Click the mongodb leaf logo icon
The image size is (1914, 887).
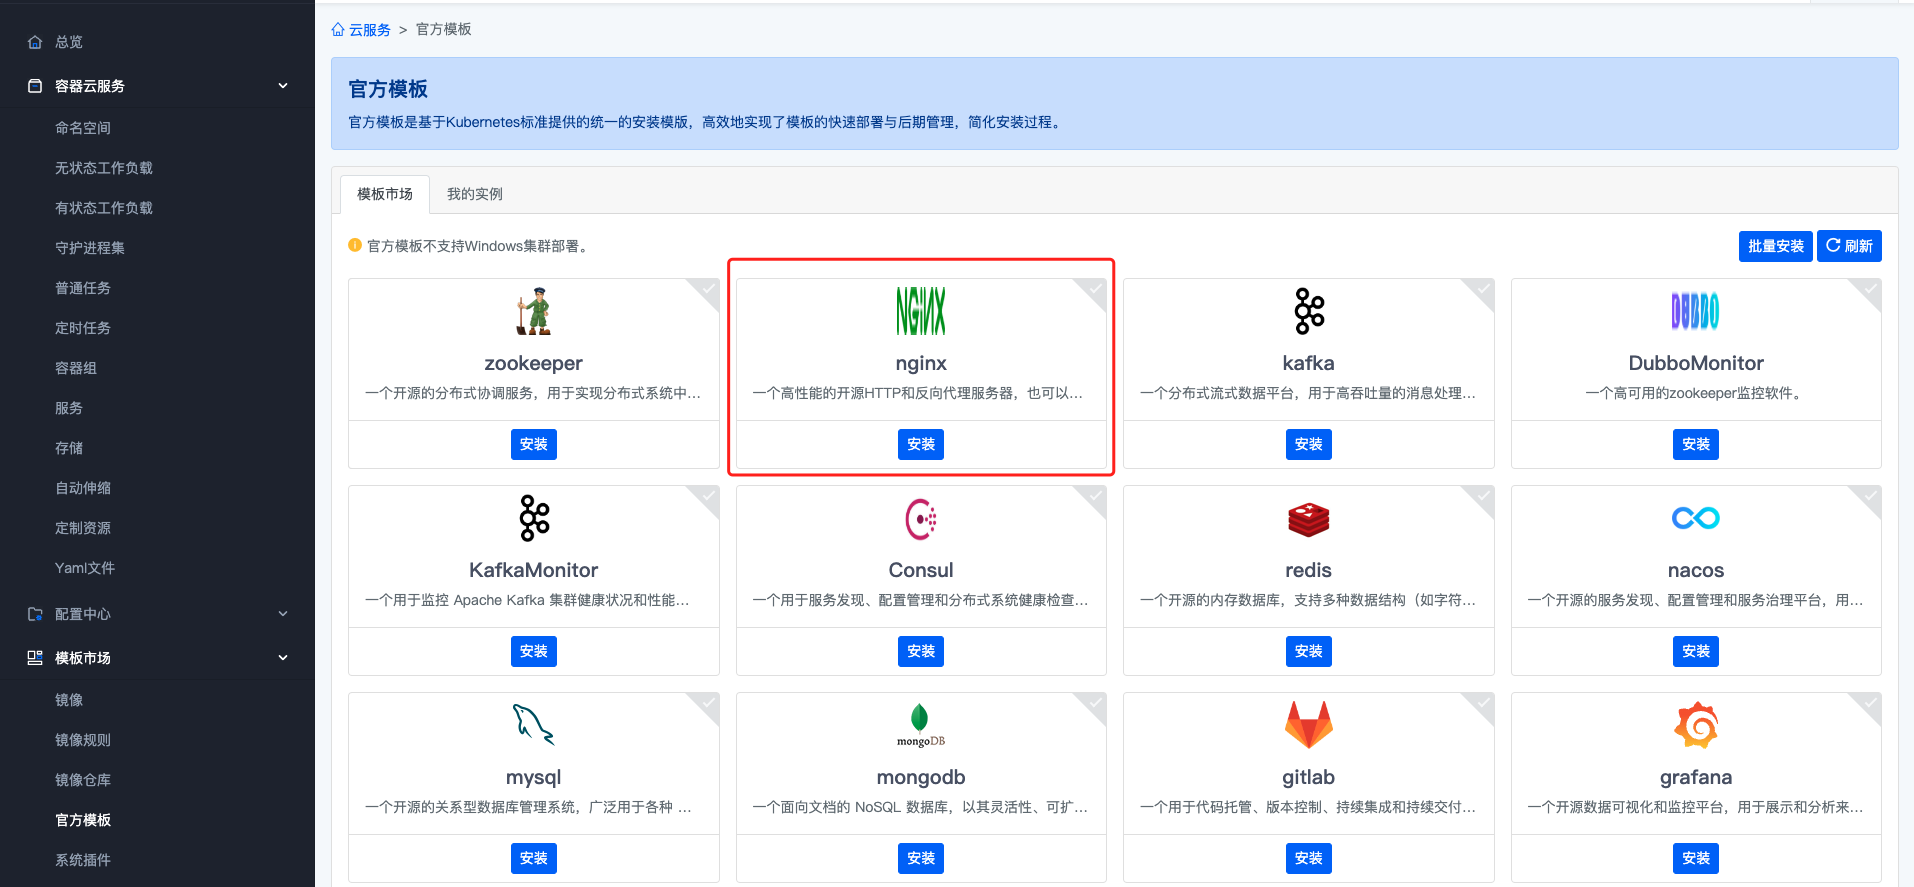920,725
